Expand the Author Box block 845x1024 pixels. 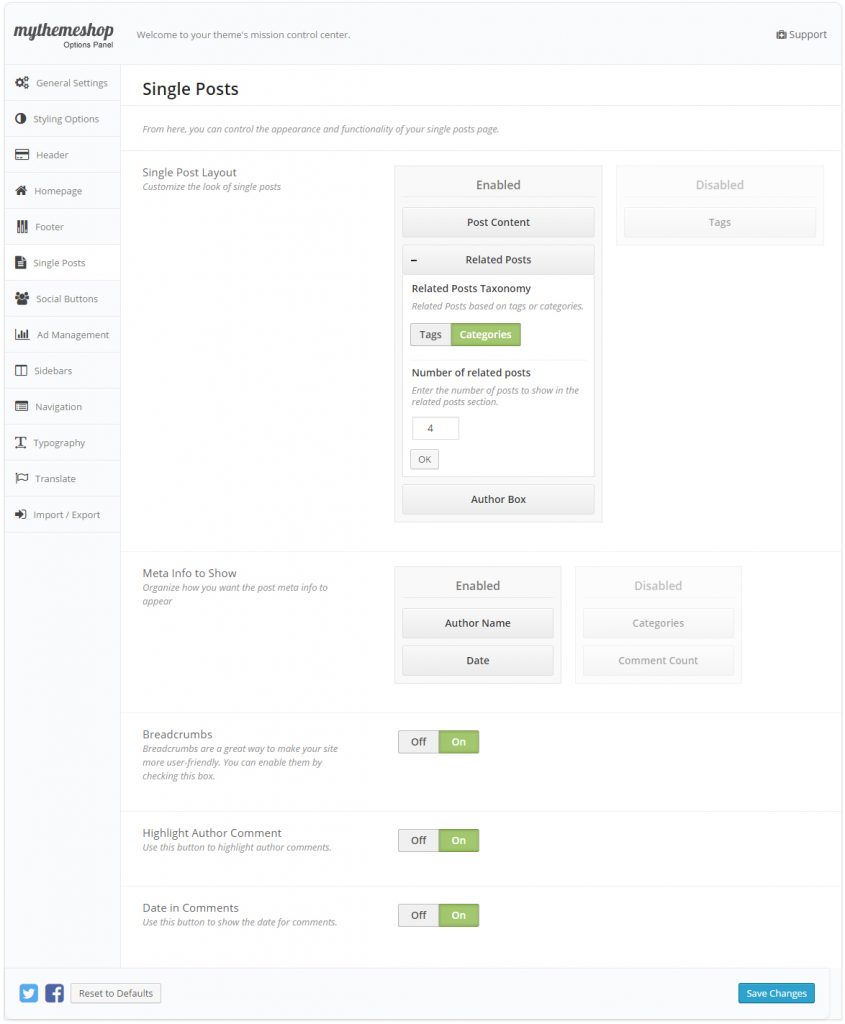[498, 499]
